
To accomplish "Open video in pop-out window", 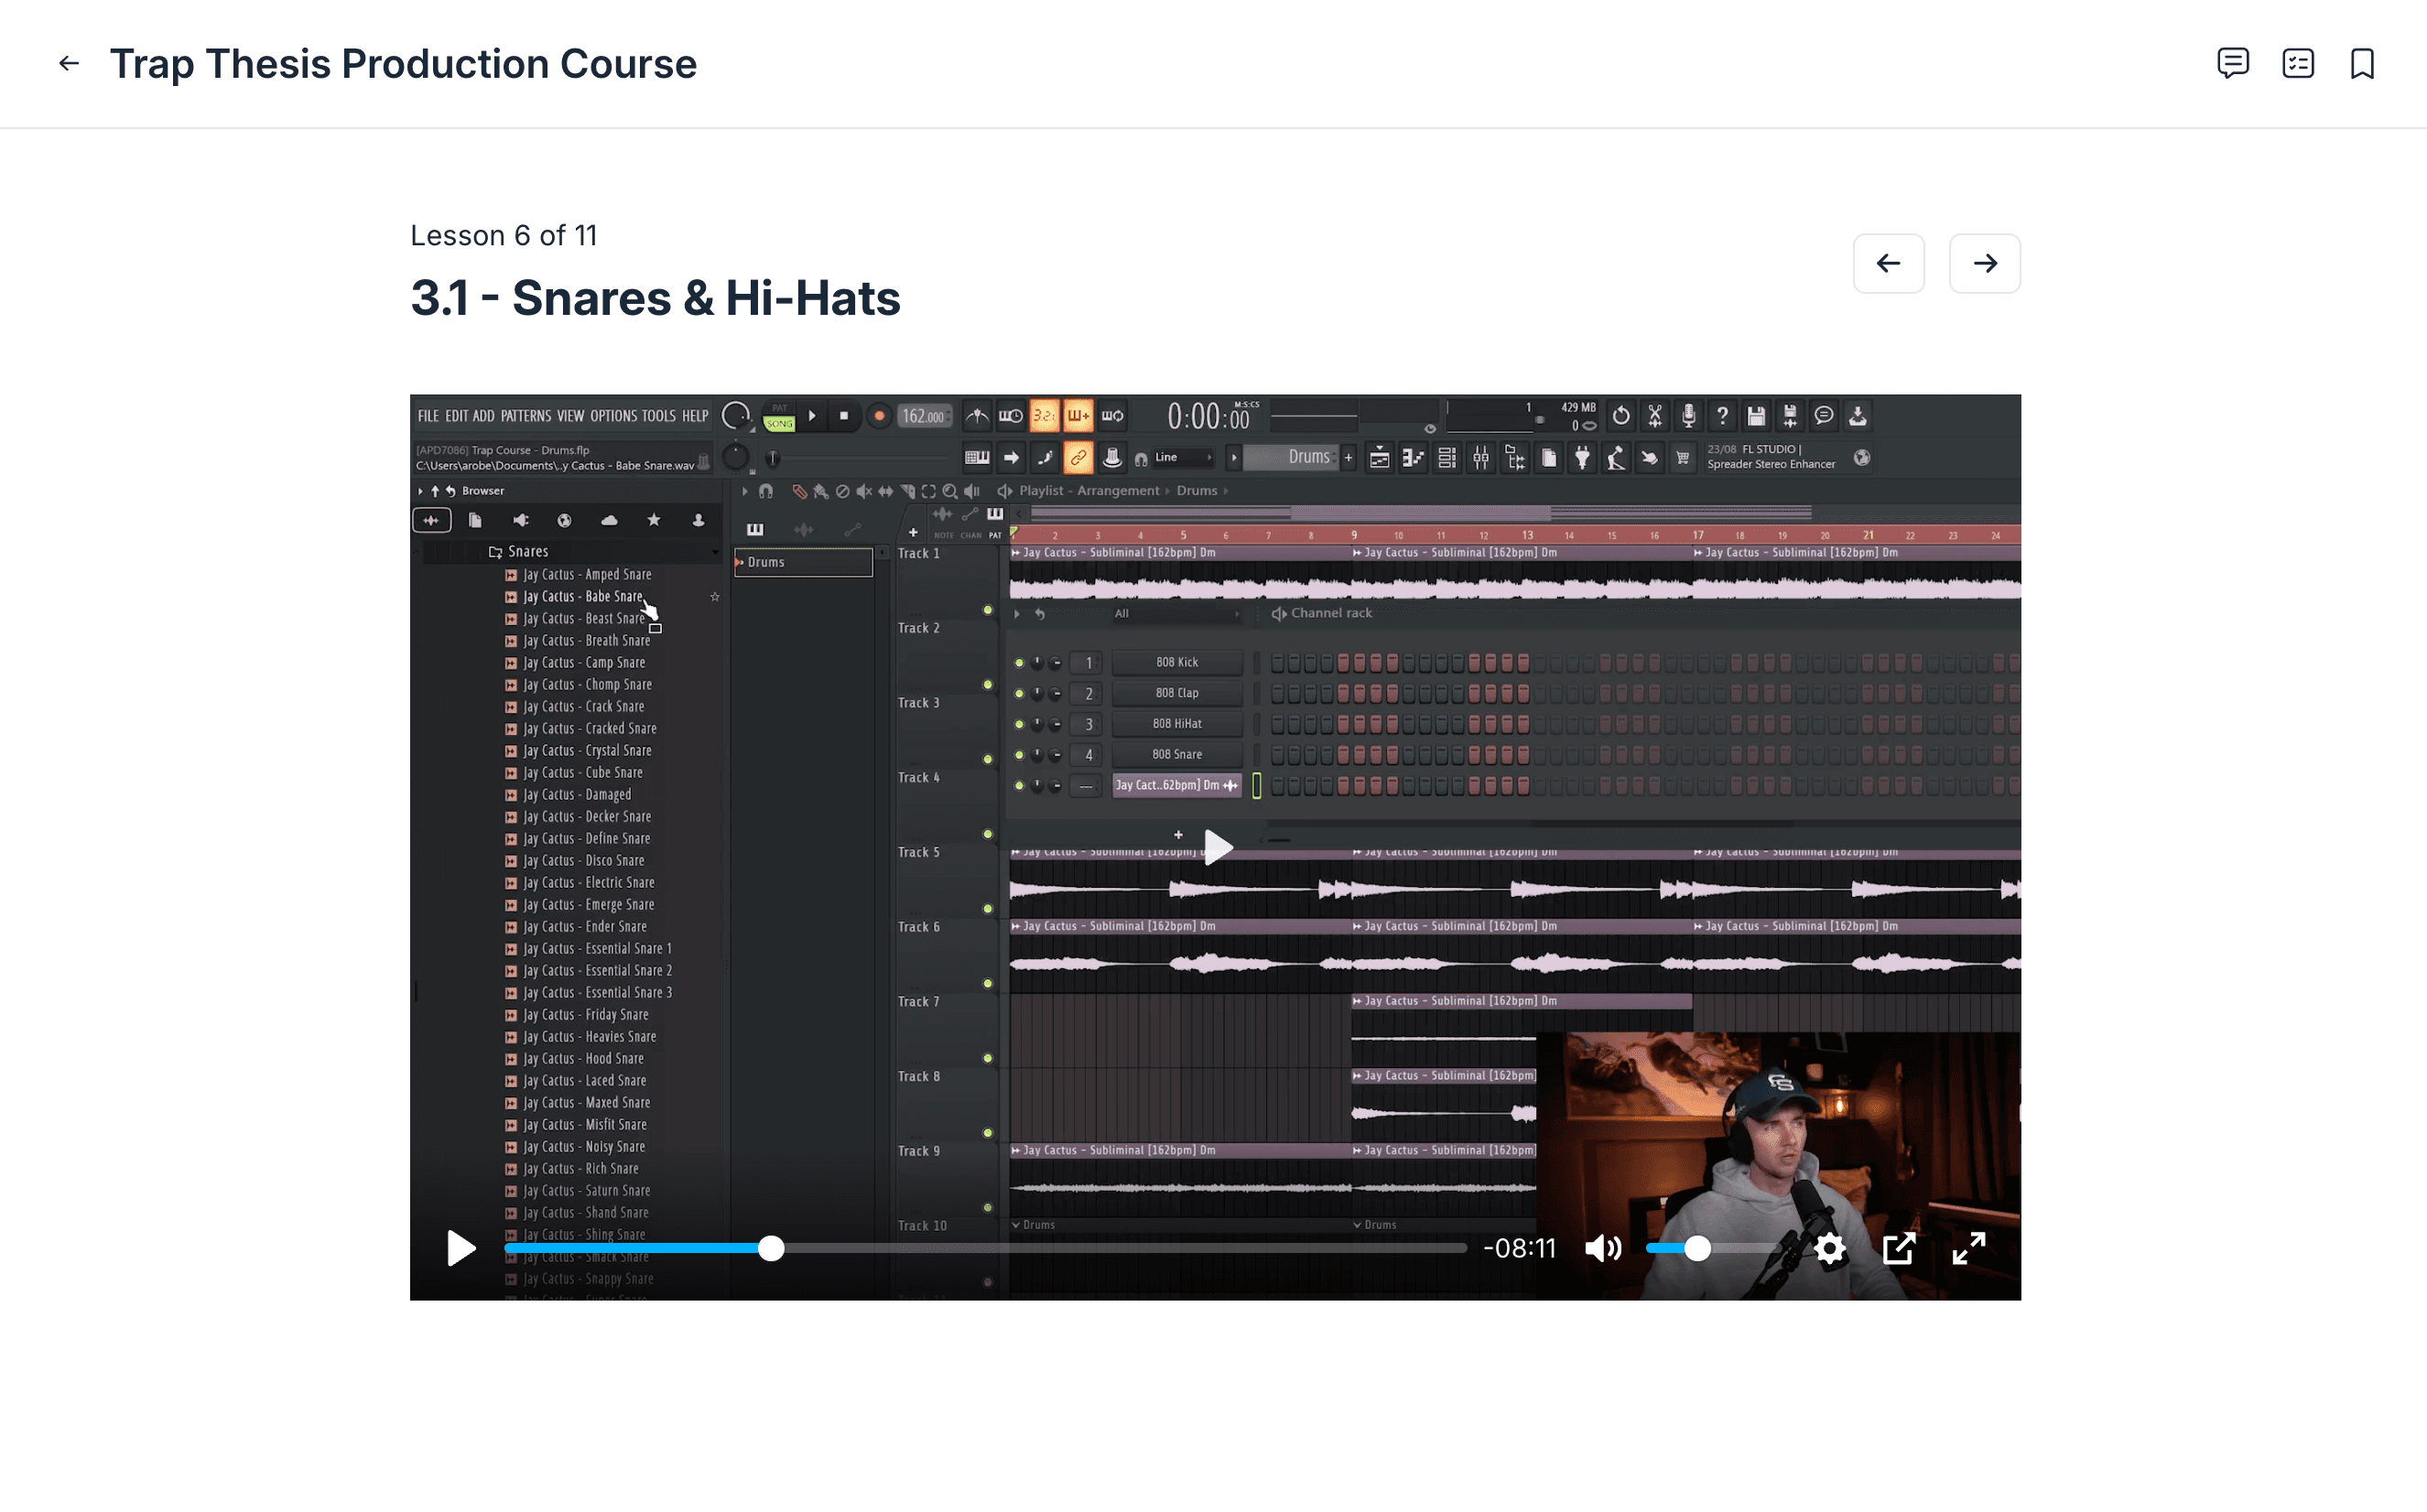I will (x=1898, y=1248).
